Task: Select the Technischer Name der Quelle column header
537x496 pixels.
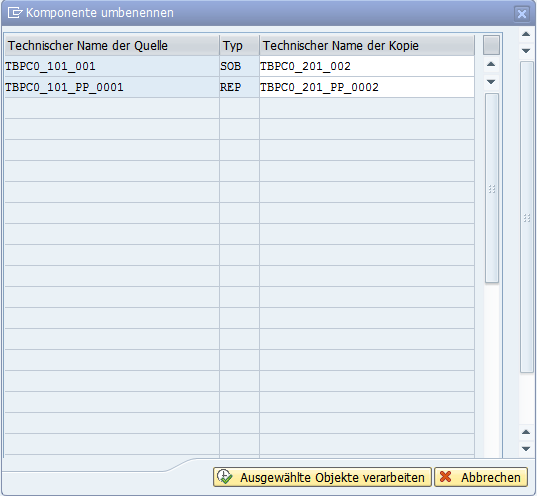Action: (x=112, y=45)
